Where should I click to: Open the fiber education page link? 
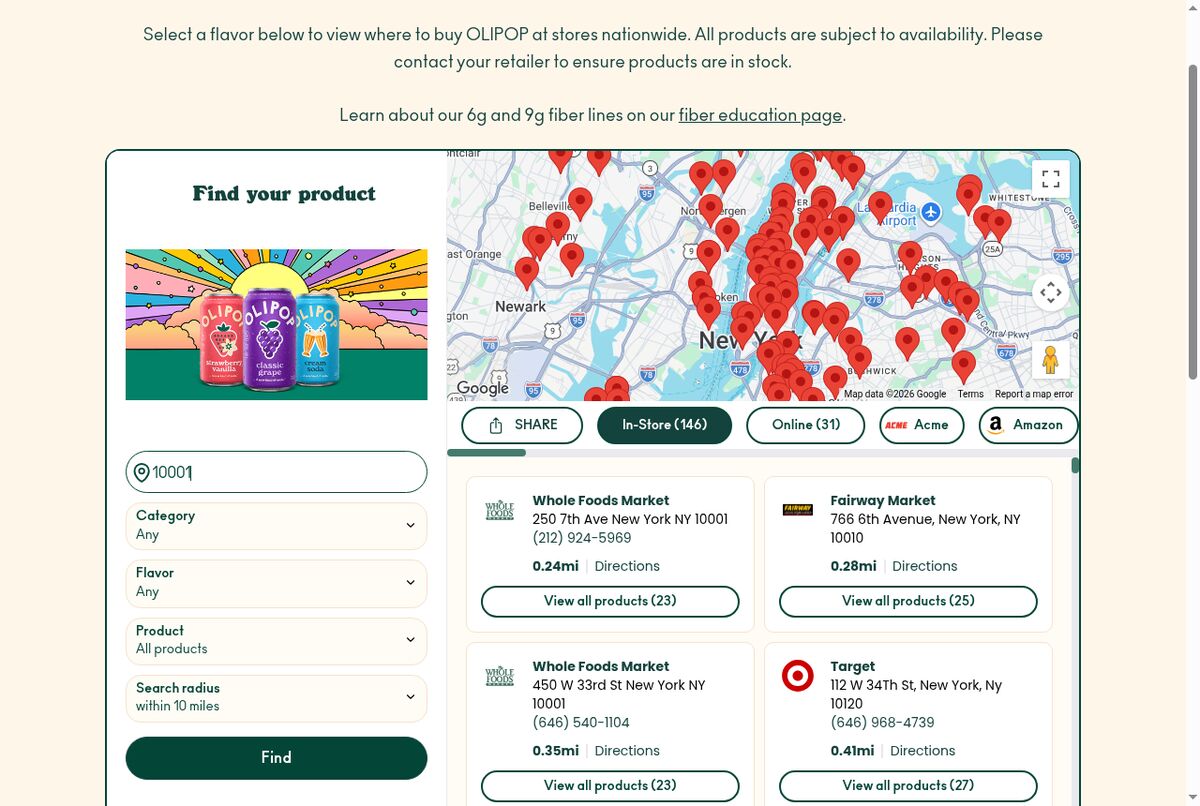760,115
